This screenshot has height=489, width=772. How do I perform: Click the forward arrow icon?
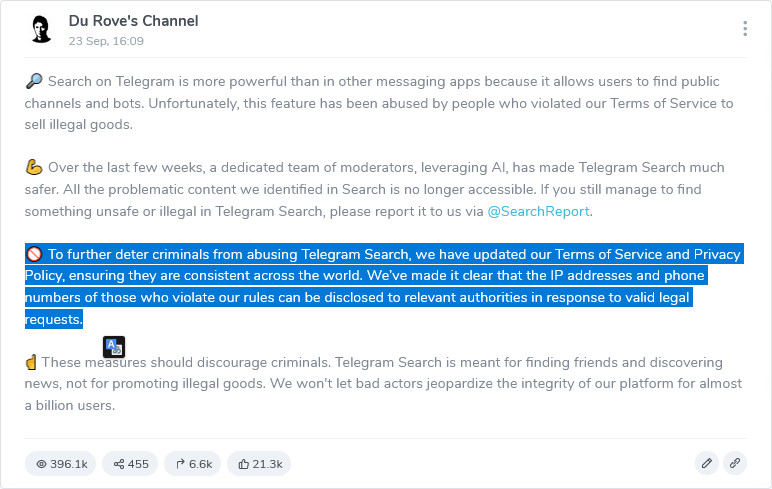(x=180, y=463)
